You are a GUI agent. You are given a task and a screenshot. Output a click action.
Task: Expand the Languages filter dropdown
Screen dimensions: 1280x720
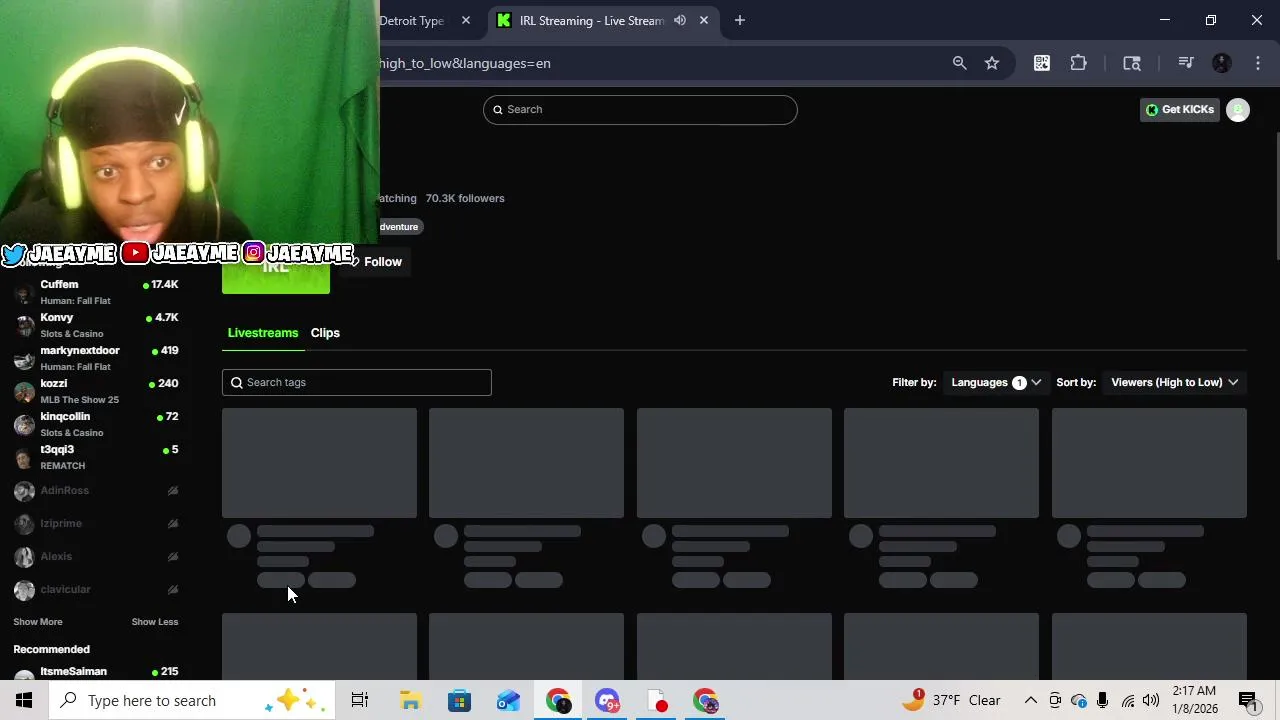(x=996, y=382)
